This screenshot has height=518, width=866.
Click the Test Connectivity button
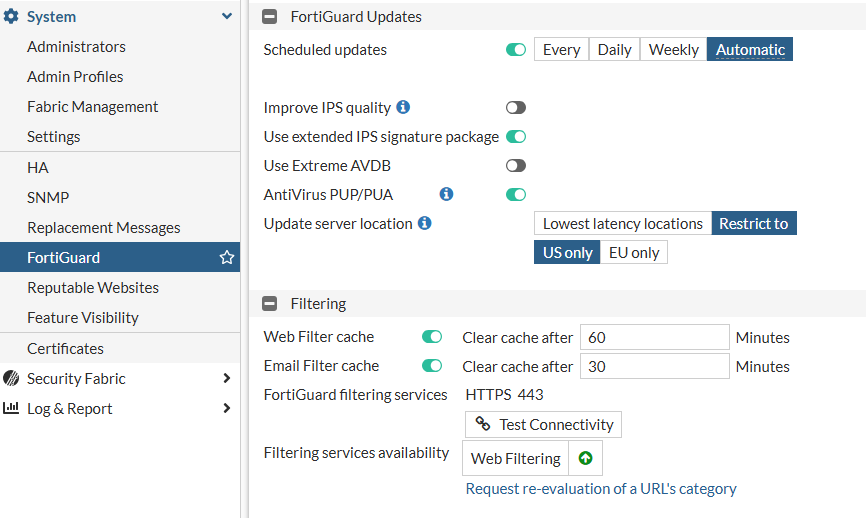click(x=543, y=424)
